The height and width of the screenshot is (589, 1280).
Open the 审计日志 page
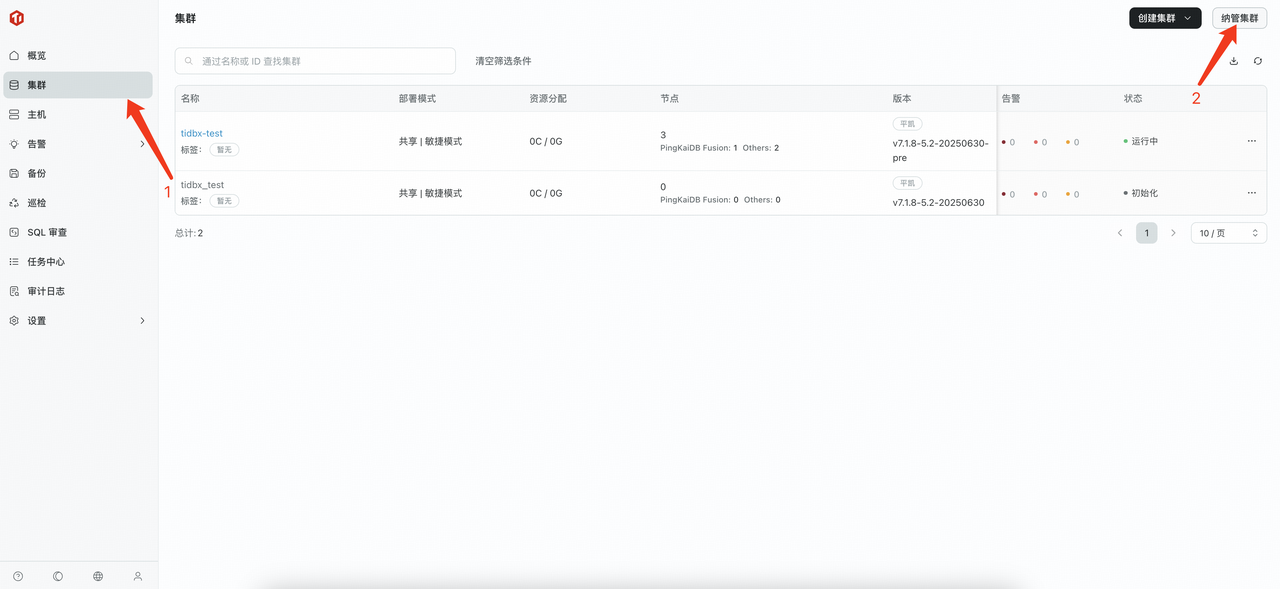(44, 291)
